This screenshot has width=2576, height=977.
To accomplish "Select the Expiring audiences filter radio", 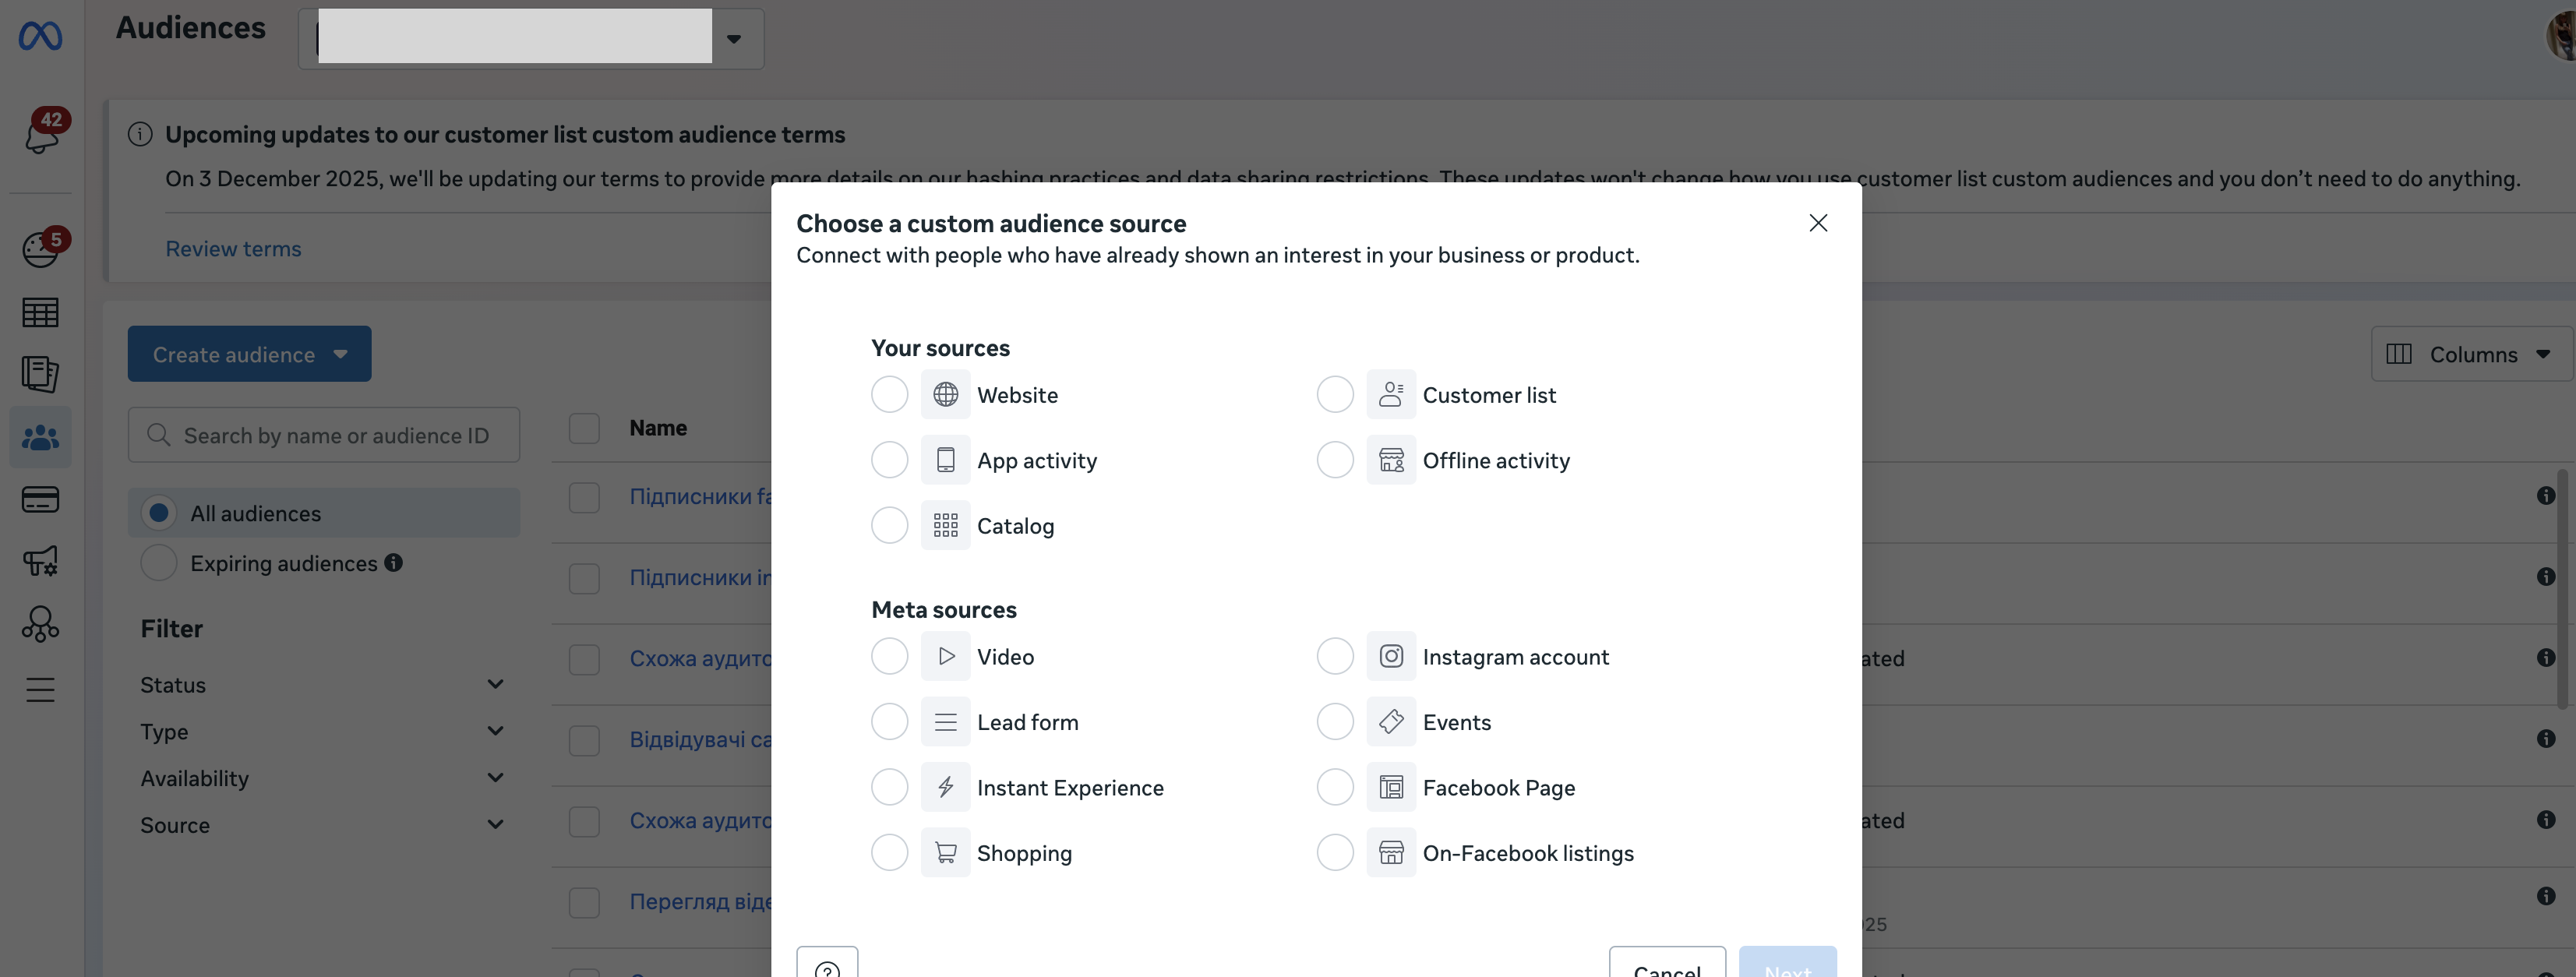I will pos(159,563).
